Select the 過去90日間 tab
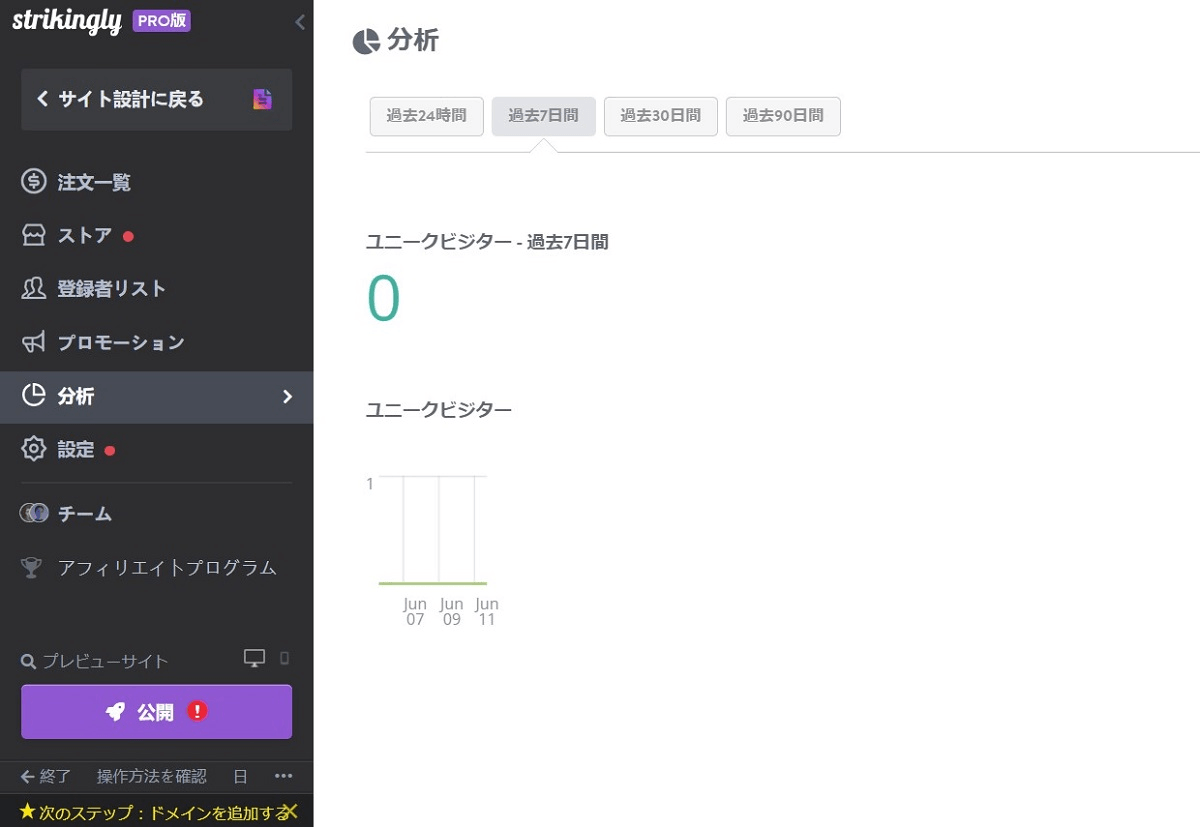This screenshot has height=827, width=1200. coord(783,116)
